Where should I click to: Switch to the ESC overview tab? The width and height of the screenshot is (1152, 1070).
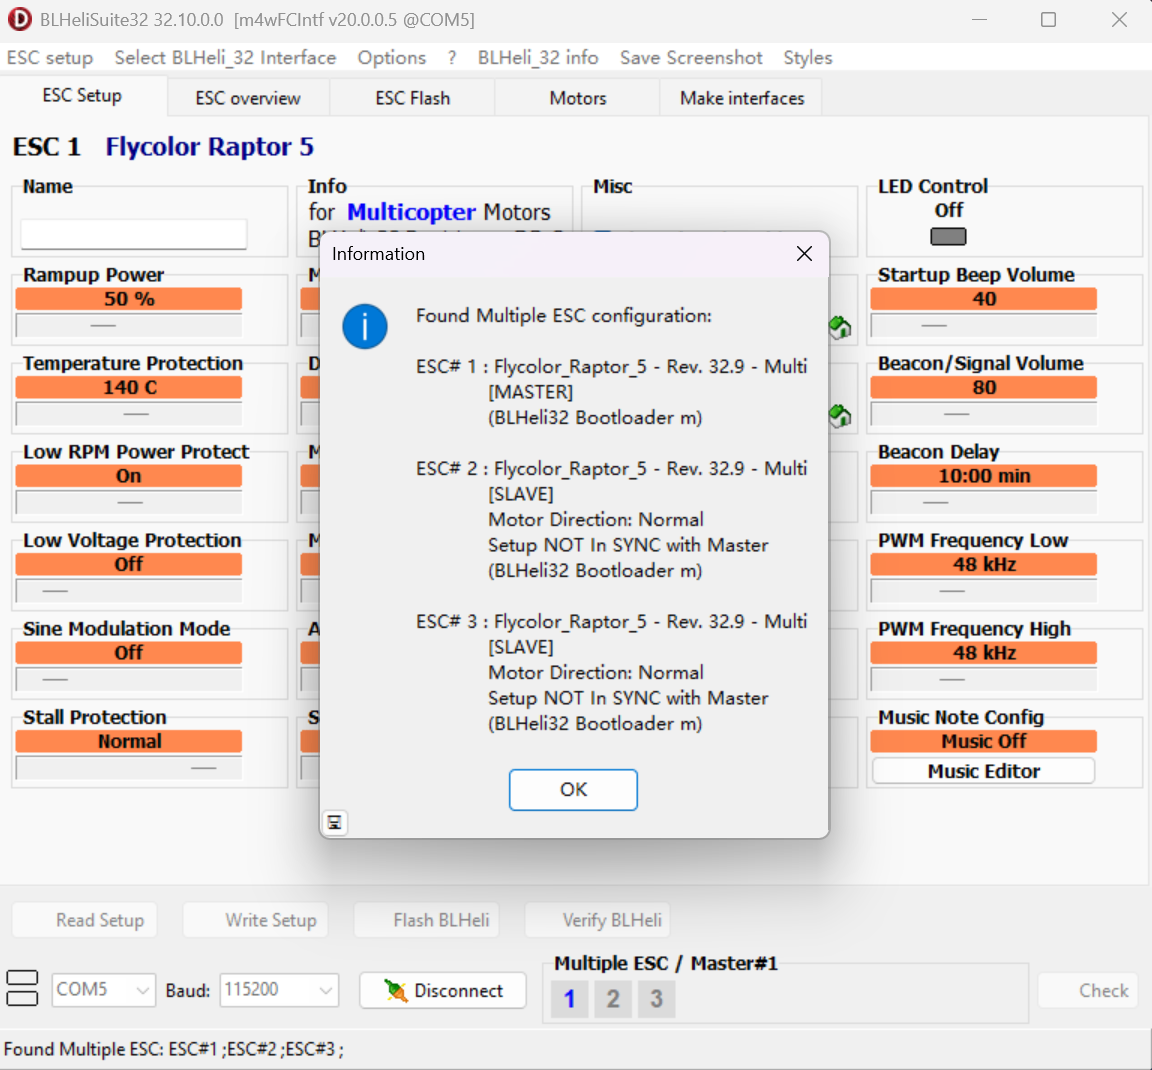pos(248,98)
